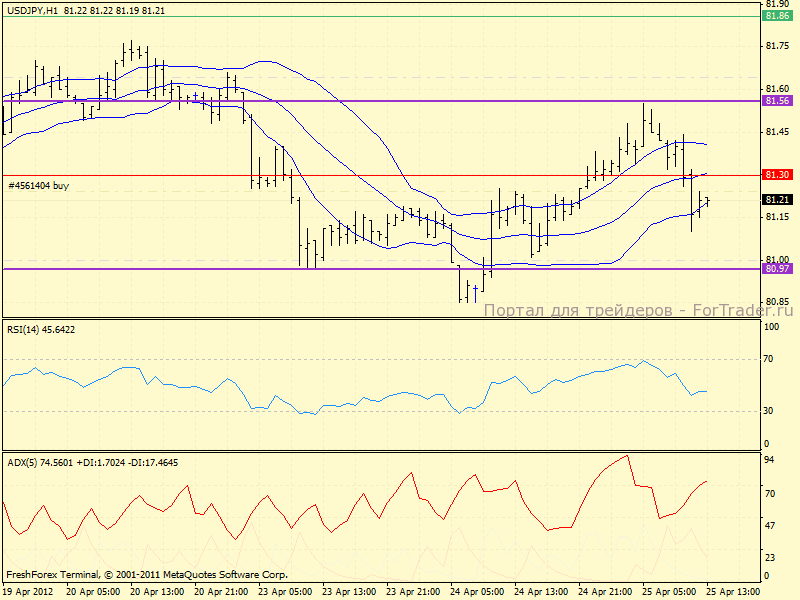The image size is (800, 600).
Task: Click the 25 Apr 13:00 time marker
Action: 738,592
